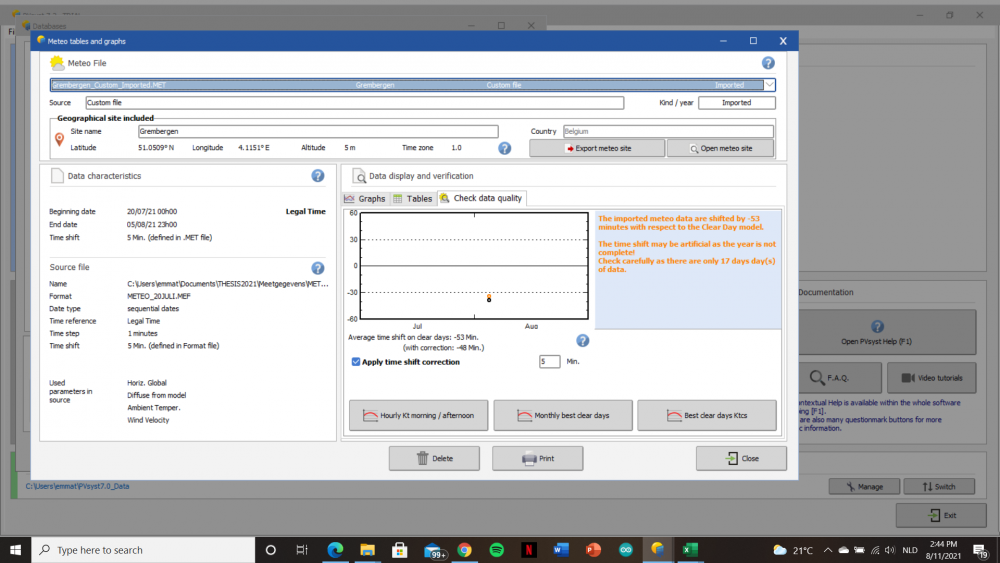
Task: Toggle Apply time shift correction checkbox
Action: [356, 362]
